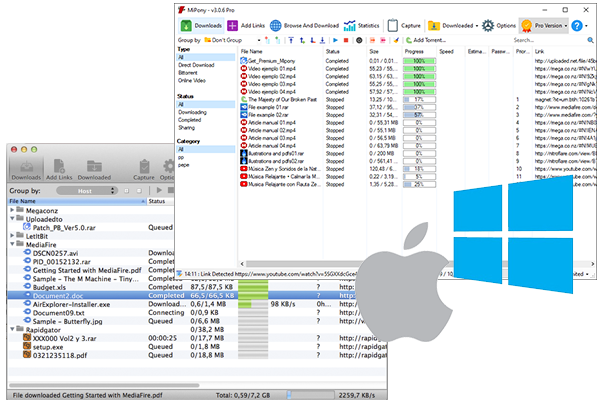Expand the Megaconz folder
This screenshot has width=600, height=400.
pos(12,210)
